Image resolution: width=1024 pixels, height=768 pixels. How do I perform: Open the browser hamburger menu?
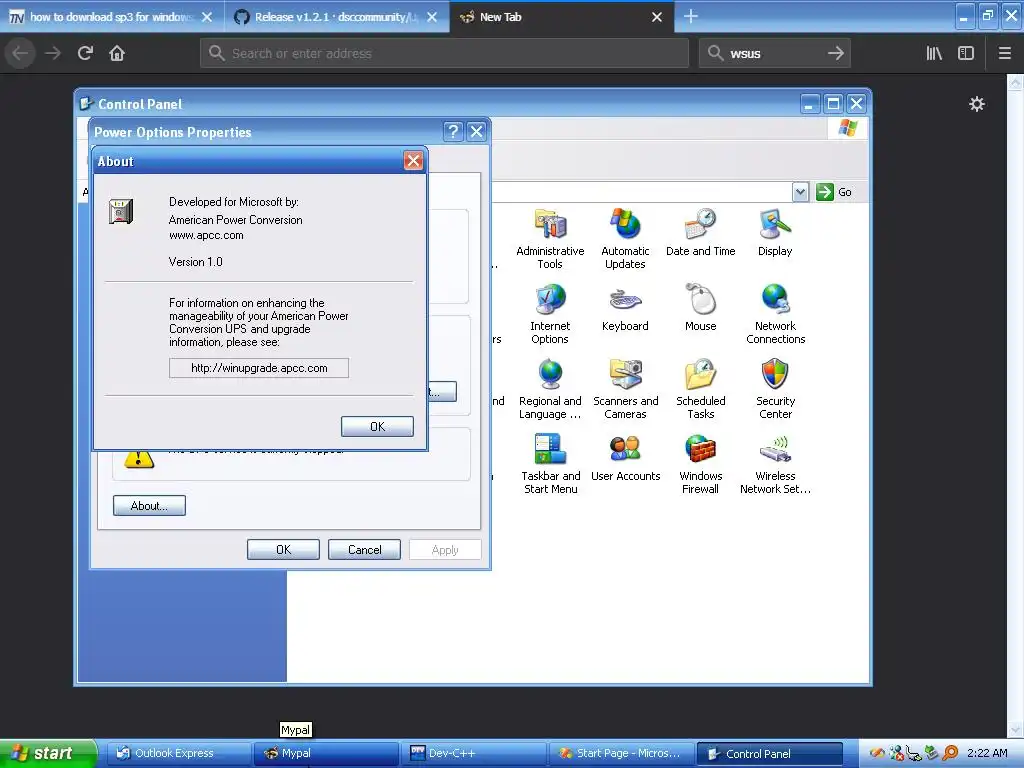tap(1004, 53)
